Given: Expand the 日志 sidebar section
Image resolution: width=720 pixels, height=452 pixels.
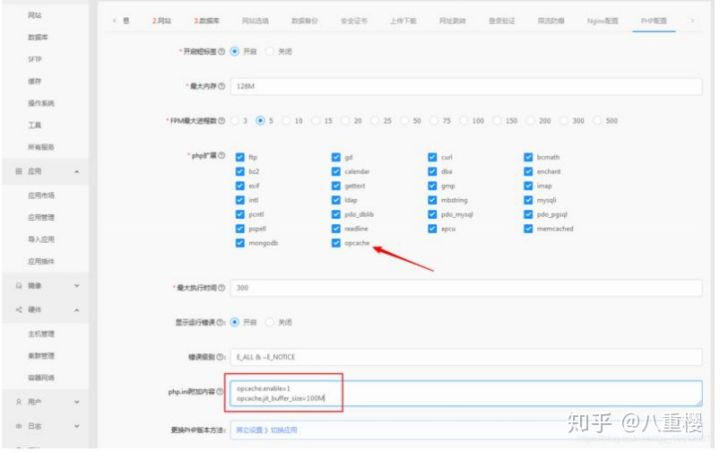Looking at the screenshot, I should [x=77, y=426].
